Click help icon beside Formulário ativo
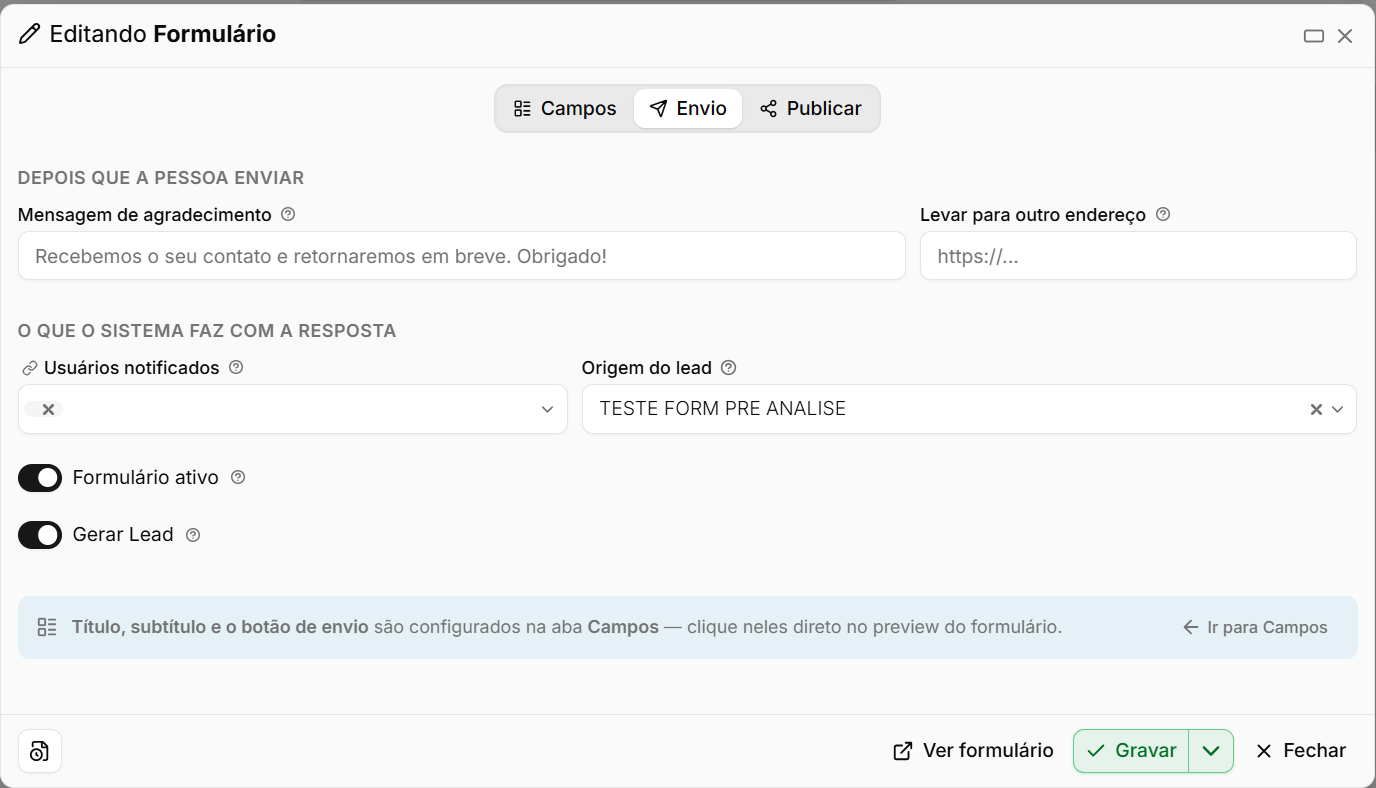The width and height of the screenshot is (1376, 788). coord(238,477)
